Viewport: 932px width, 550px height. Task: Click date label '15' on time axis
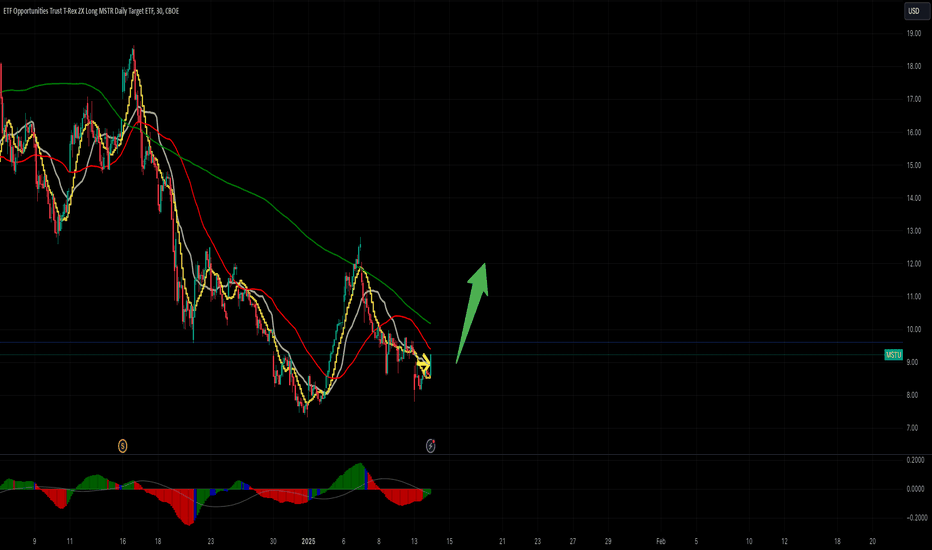(449, 541)
